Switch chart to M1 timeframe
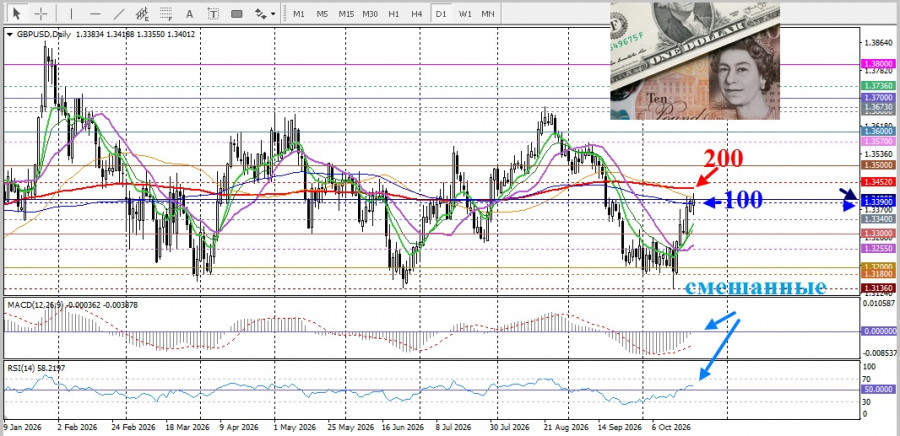This screenshot has width=900, height=436. [298, 13]
